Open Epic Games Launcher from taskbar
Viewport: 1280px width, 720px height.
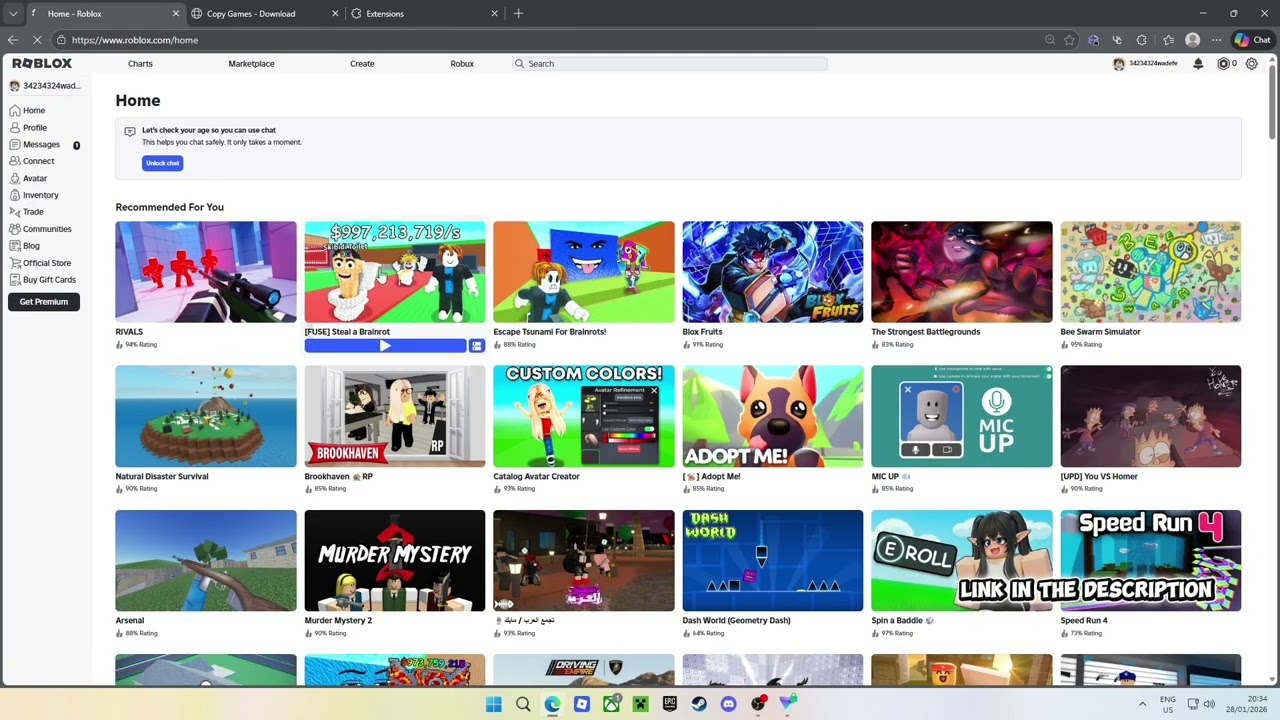click(x=669, y=704)
